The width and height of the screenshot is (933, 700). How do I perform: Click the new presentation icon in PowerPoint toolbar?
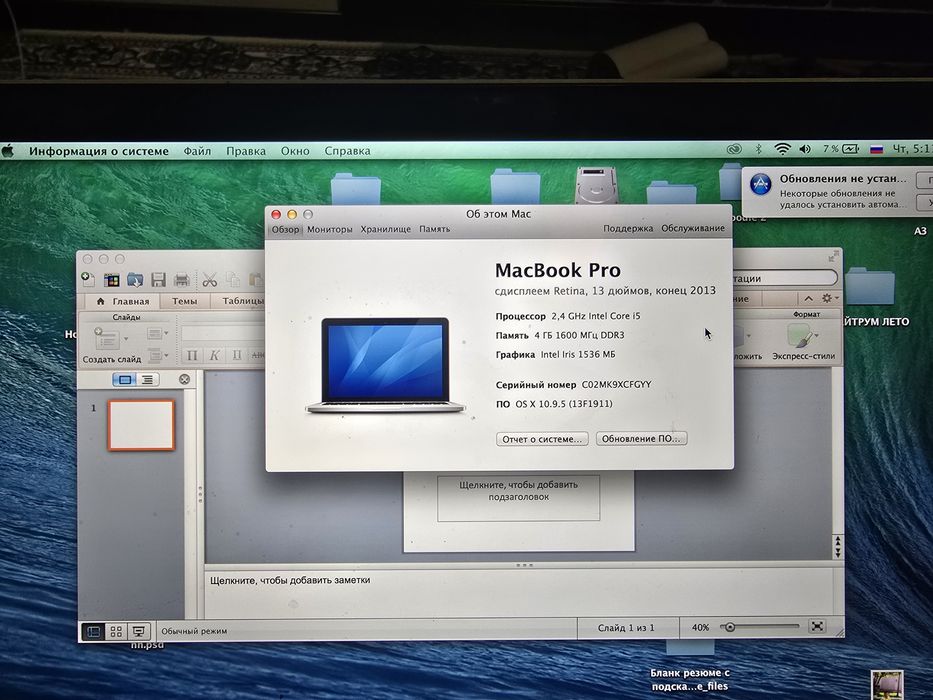pyautogui.click(x=89, y=279)
